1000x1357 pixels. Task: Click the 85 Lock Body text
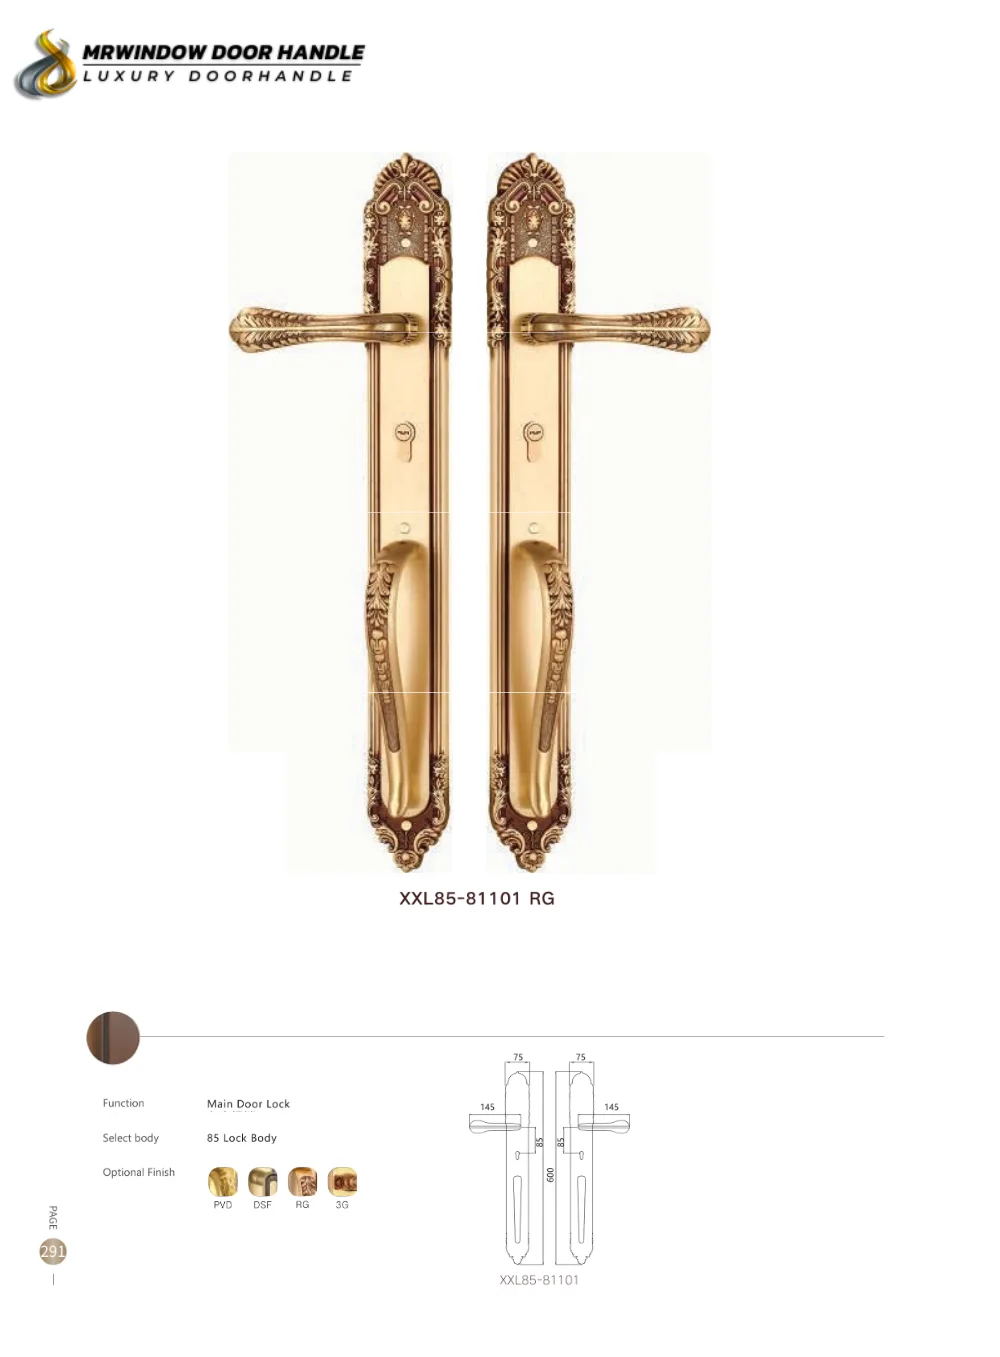(x=242, y=1138)
